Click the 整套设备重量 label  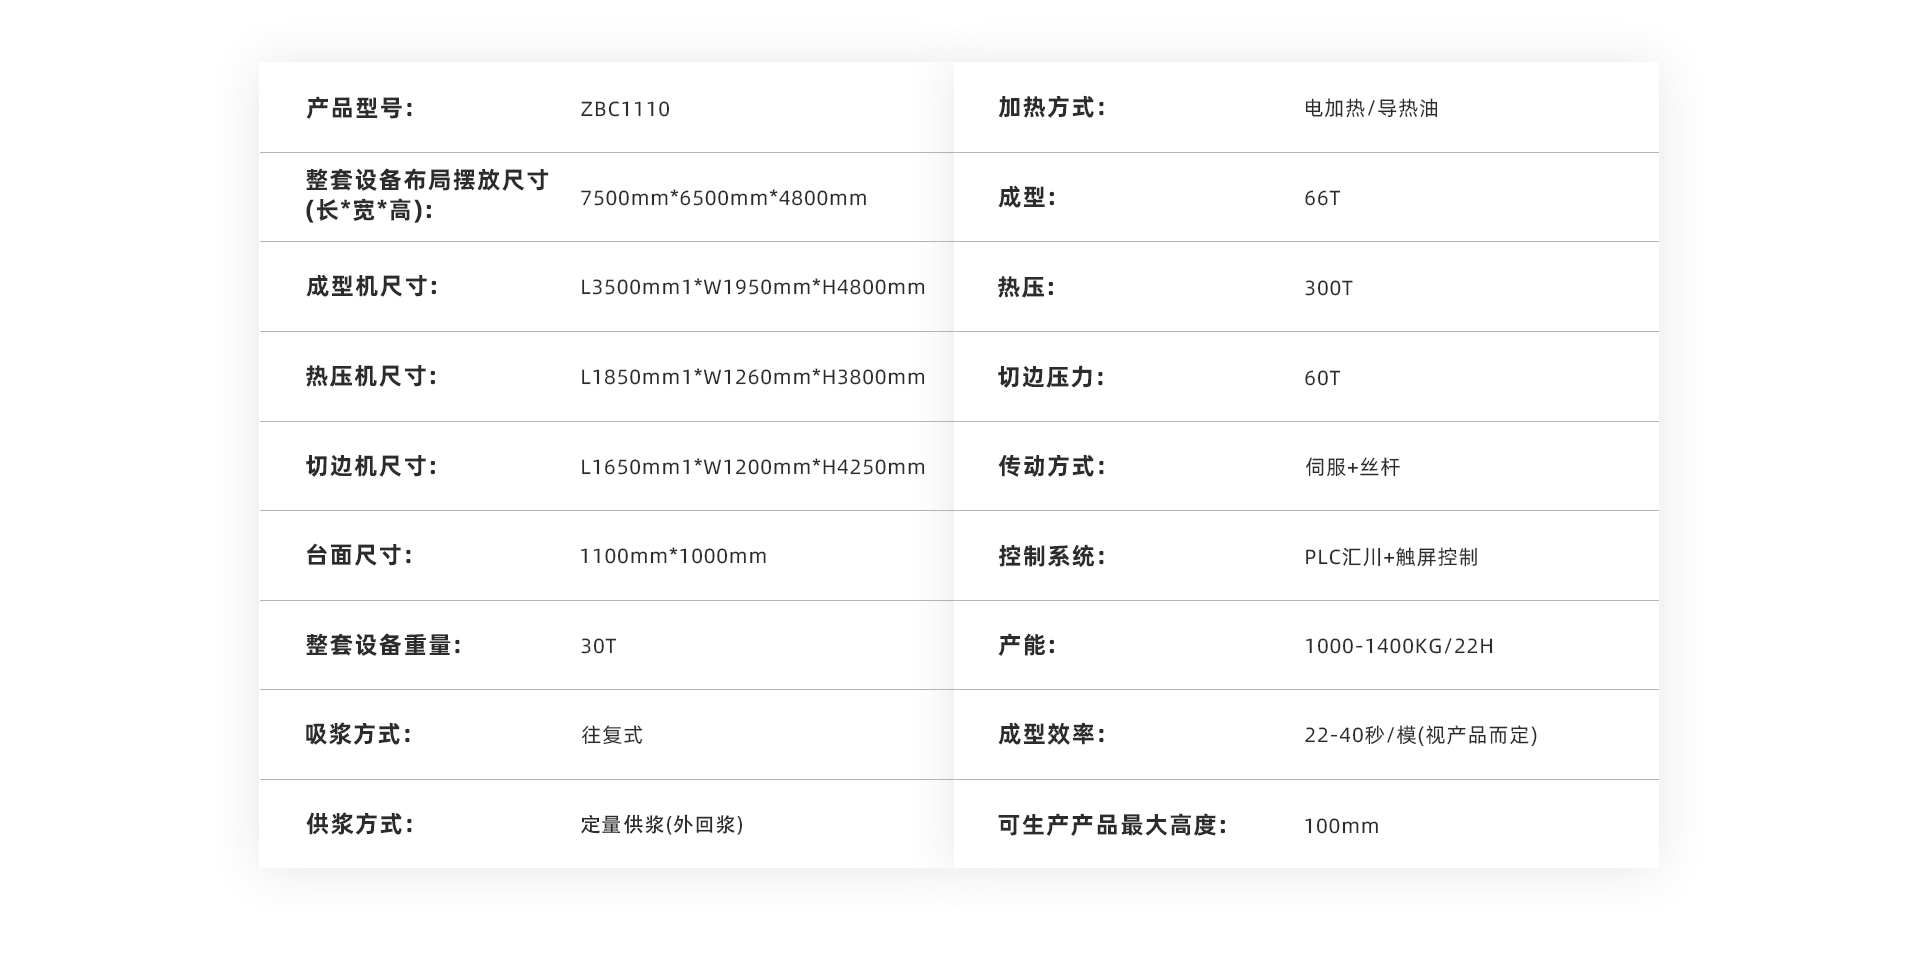(384, 645)
